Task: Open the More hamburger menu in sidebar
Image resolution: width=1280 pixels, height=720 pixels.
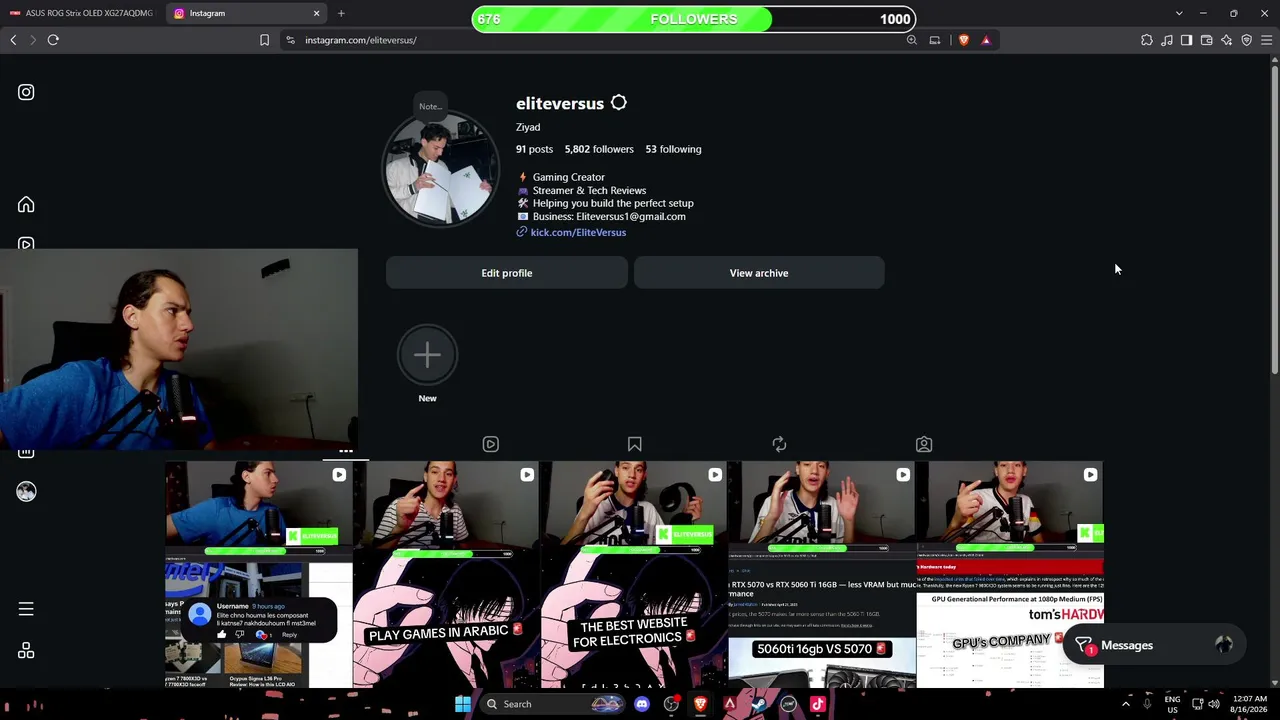Action: (x=26, y=609)
